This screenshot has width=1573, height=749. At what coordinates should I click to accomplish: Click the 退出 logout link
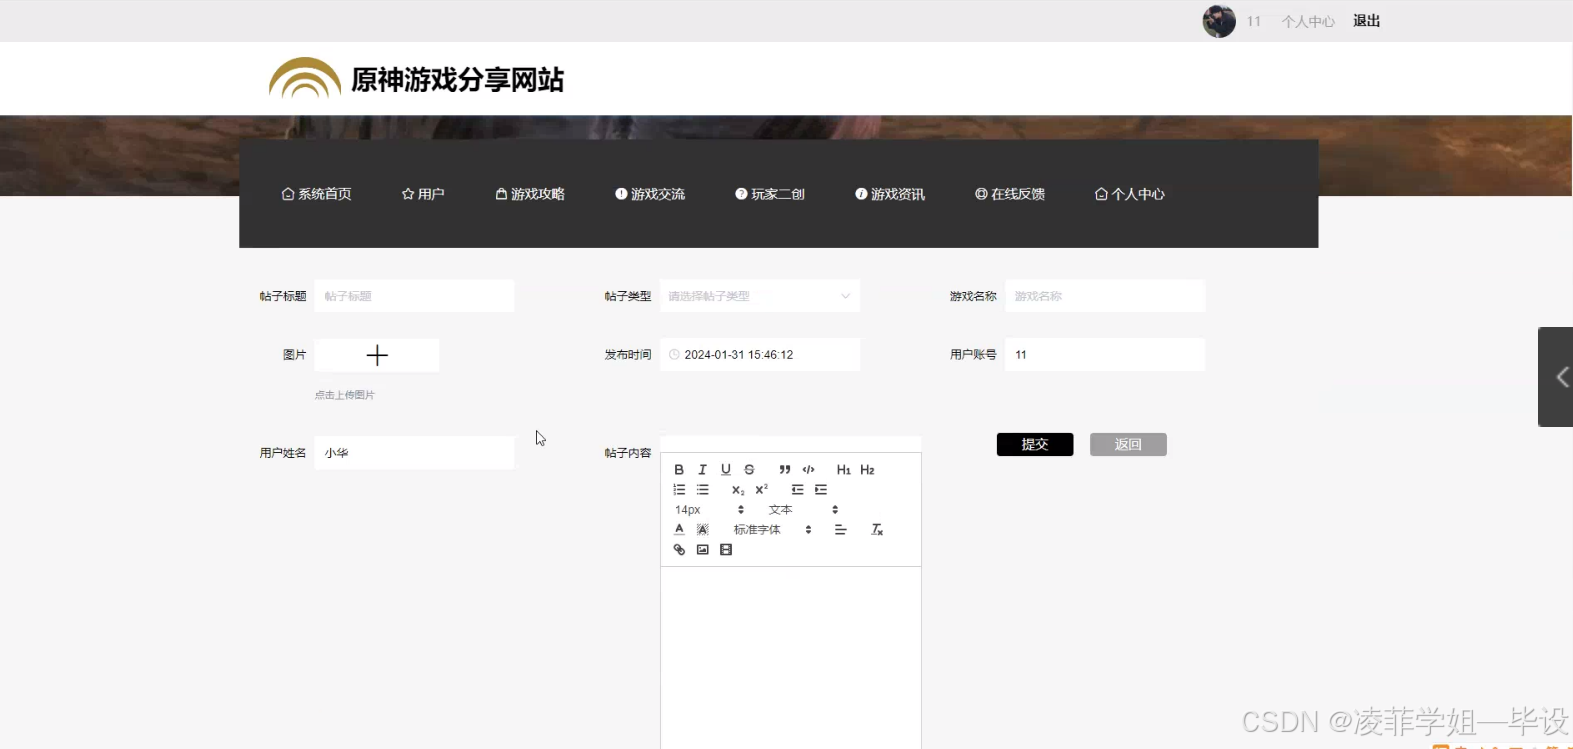point(1366,21)
